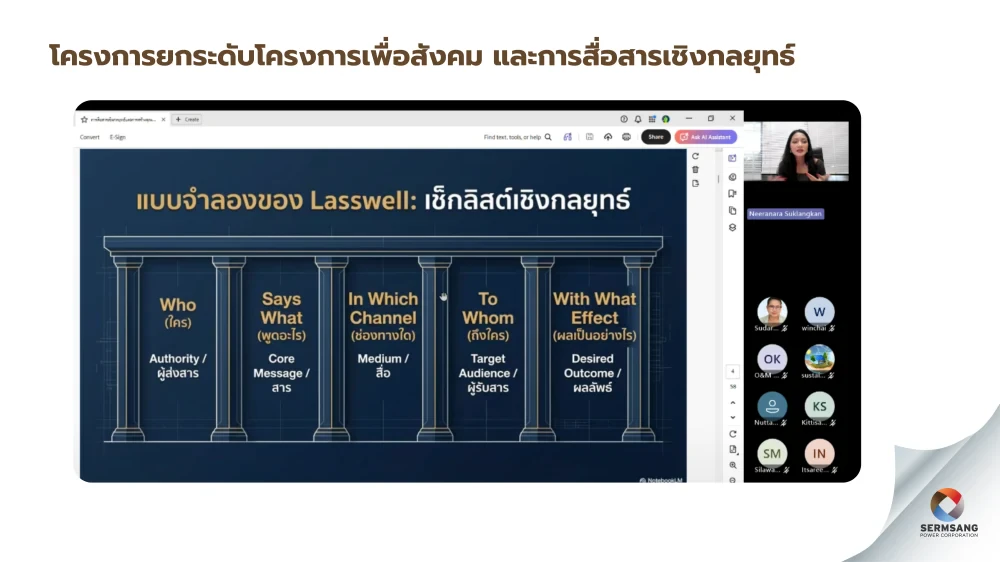Image resolution: width=1000 pixels, height=562 pixels.
Task: Open the apps grid icon in title bar
Action: click(652, 119)
